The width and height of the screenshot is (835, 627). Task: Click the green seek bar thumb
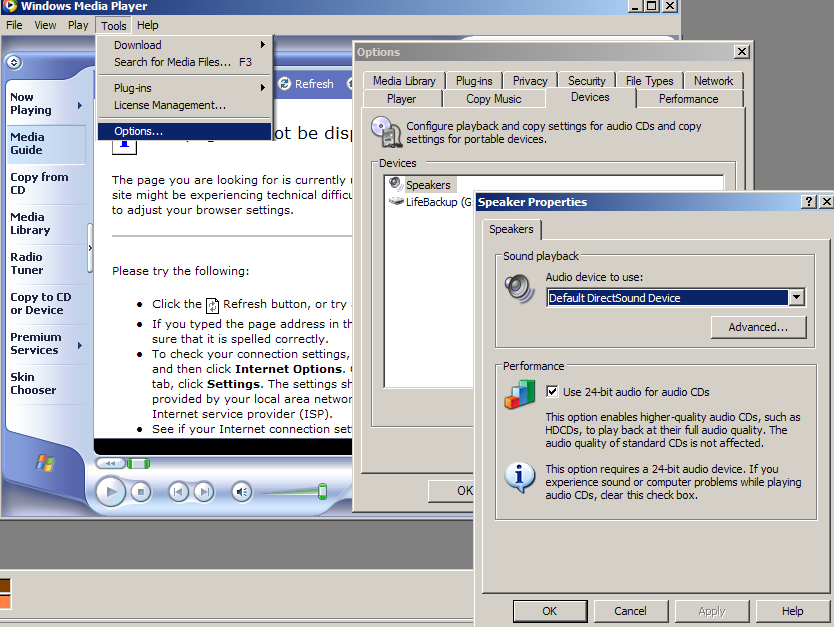point(138,463)
